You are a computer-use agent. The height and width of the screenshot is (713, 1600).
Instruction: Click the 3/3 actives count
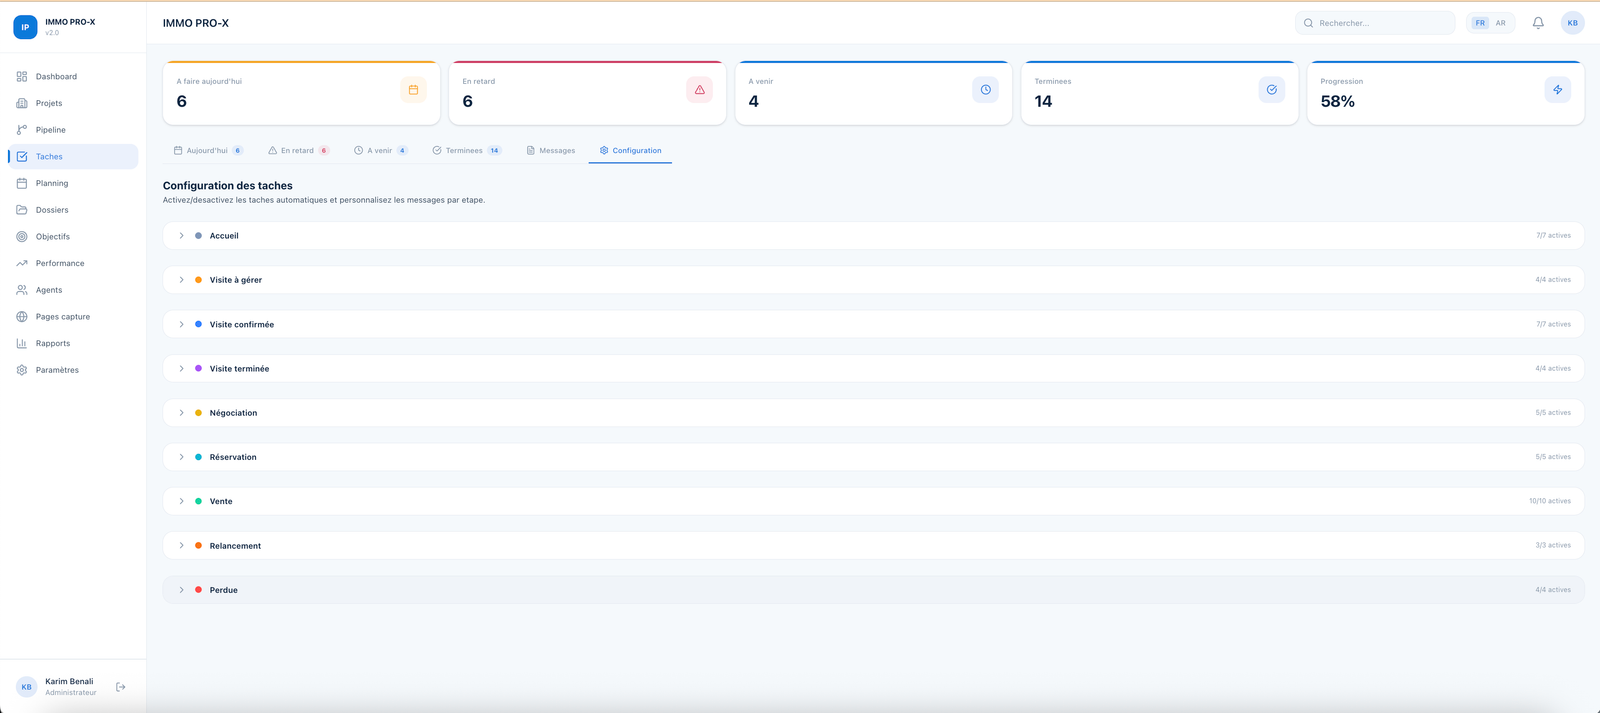(1553, 546)
